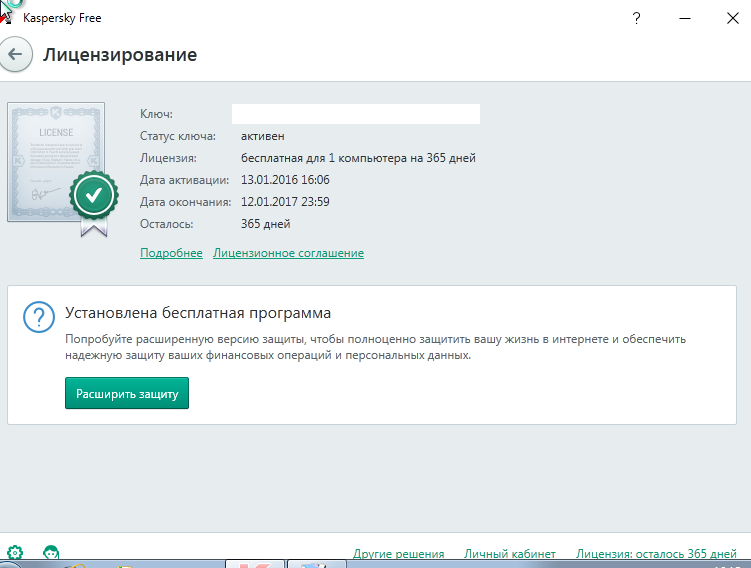
Task: Open help with the question mark icon
Action: tap(636, 18)
